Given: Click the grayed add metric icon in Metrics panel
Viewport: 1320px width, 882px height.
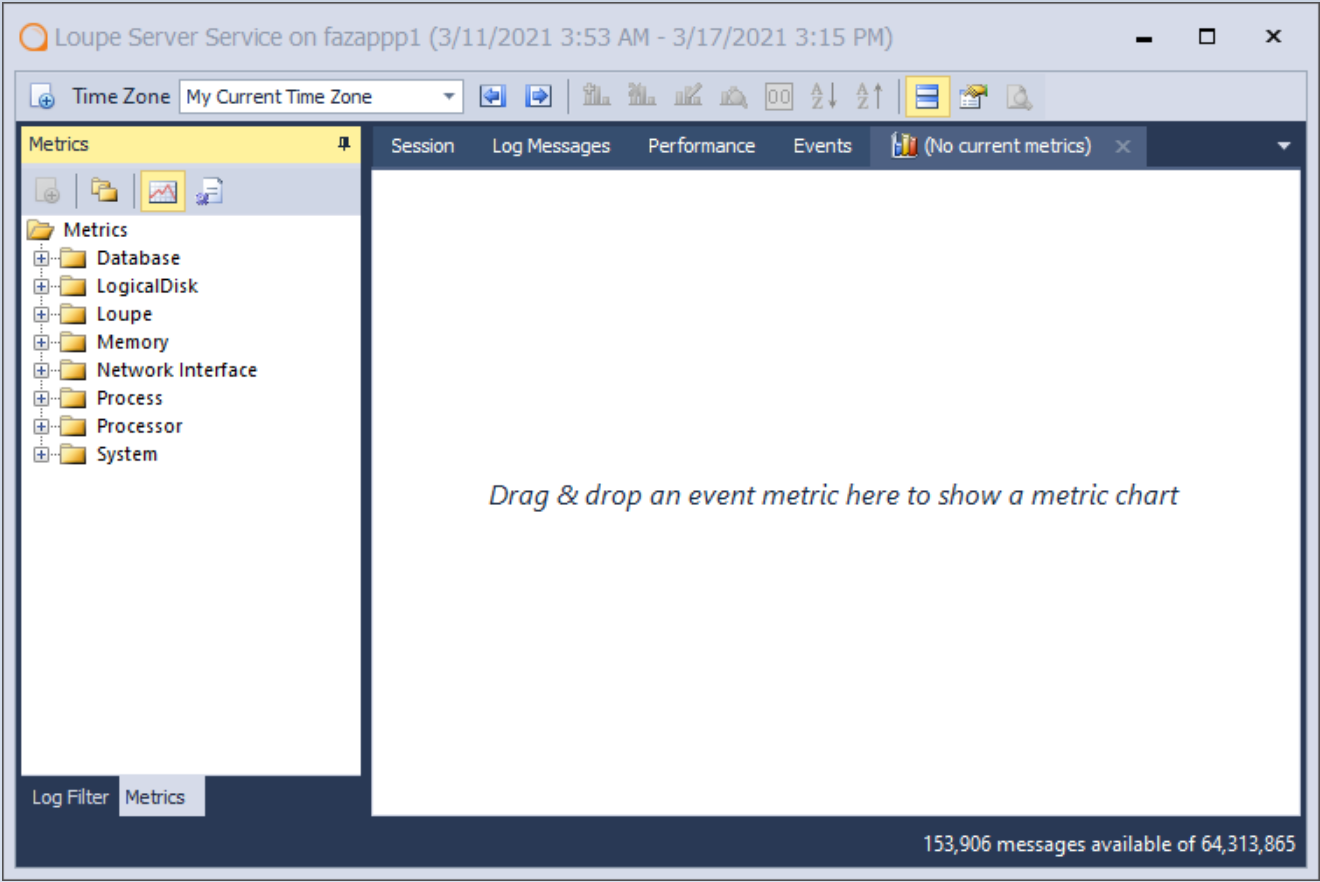Looking at the screenshot, I should 47,191.
